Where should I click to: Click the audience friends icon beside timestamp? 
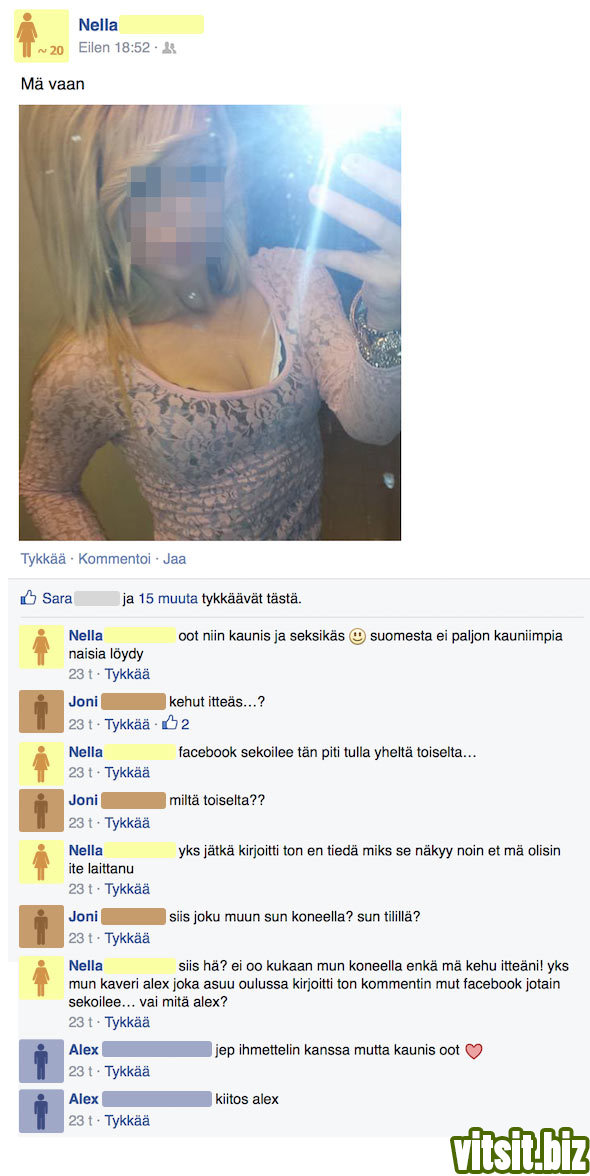tap(169, 48)
